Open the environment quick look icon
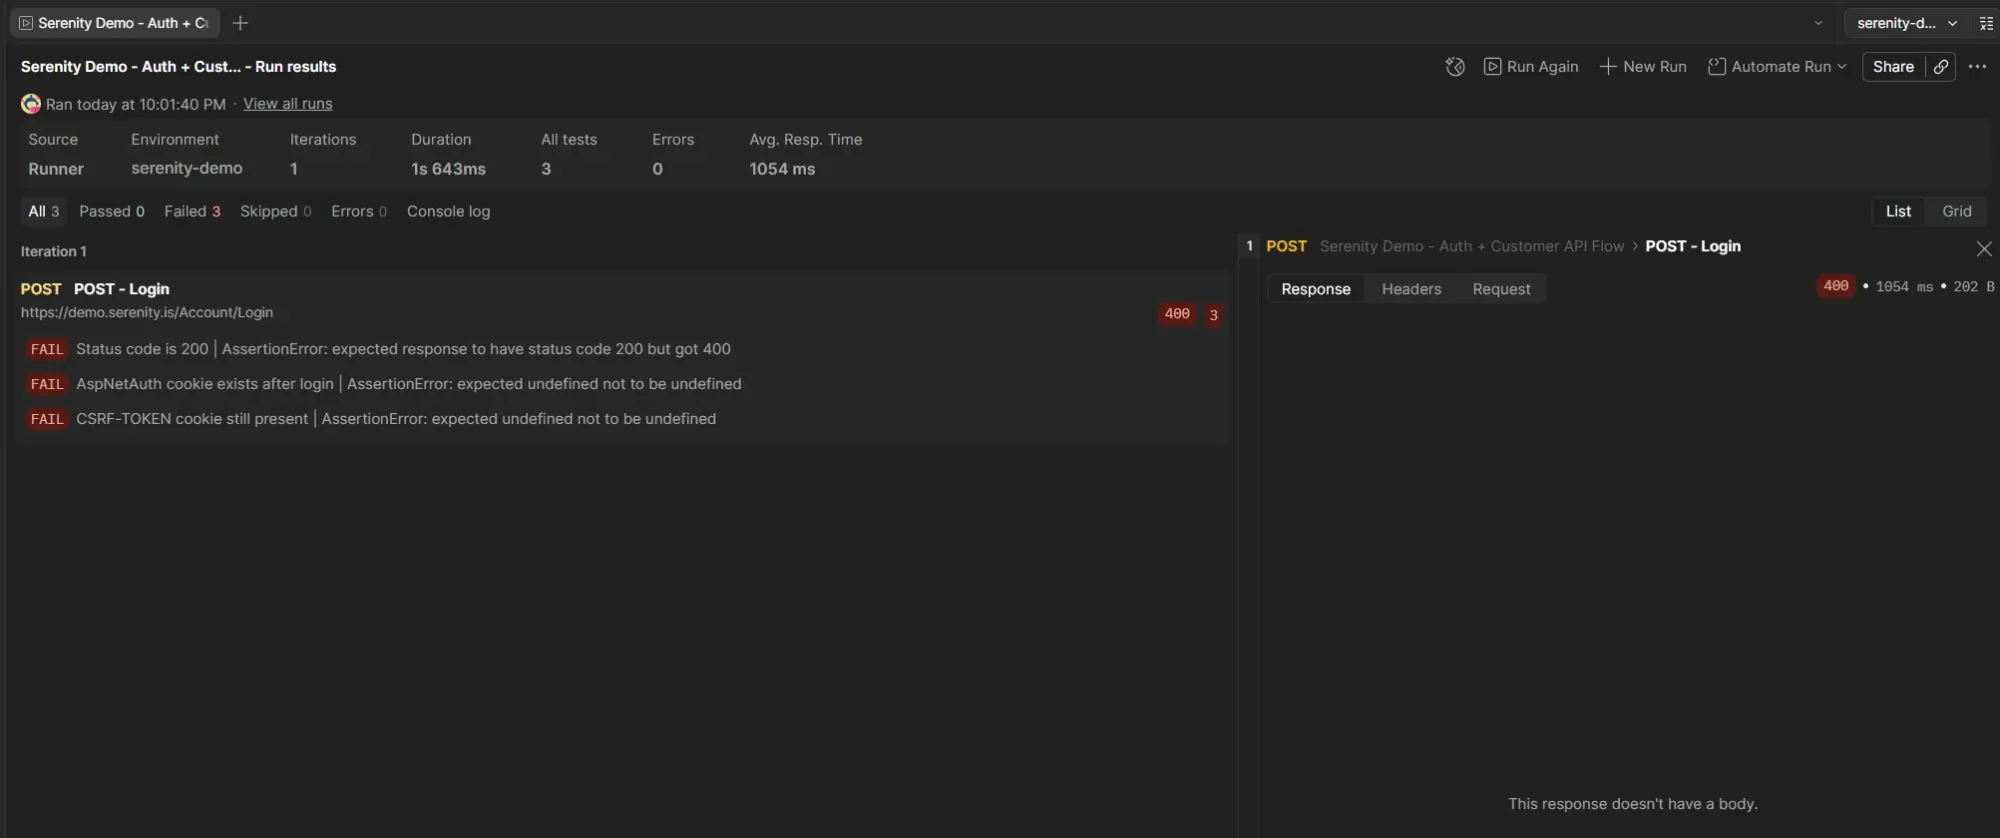Screen dimensions: 2000x838 1986,23
